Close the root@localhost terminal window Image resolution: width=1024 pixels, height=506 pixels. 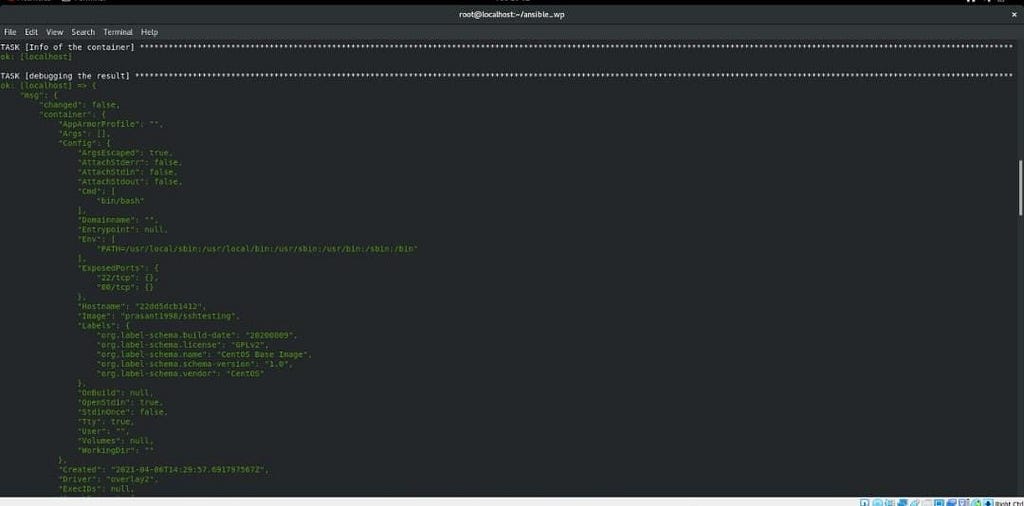click(1014, 14)
